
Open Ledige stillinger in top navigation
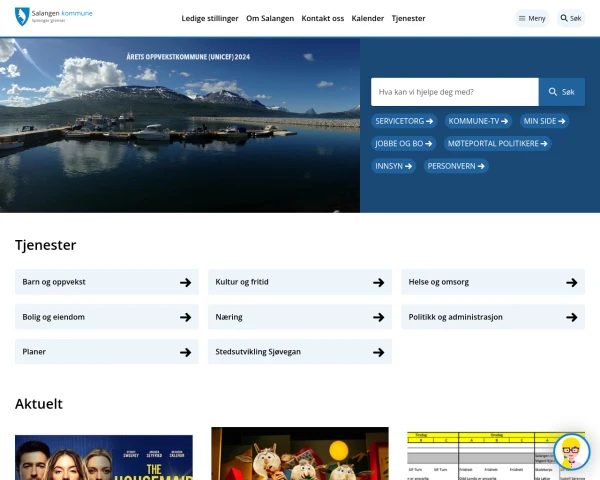pyautogui.click(x=209, y=18)
